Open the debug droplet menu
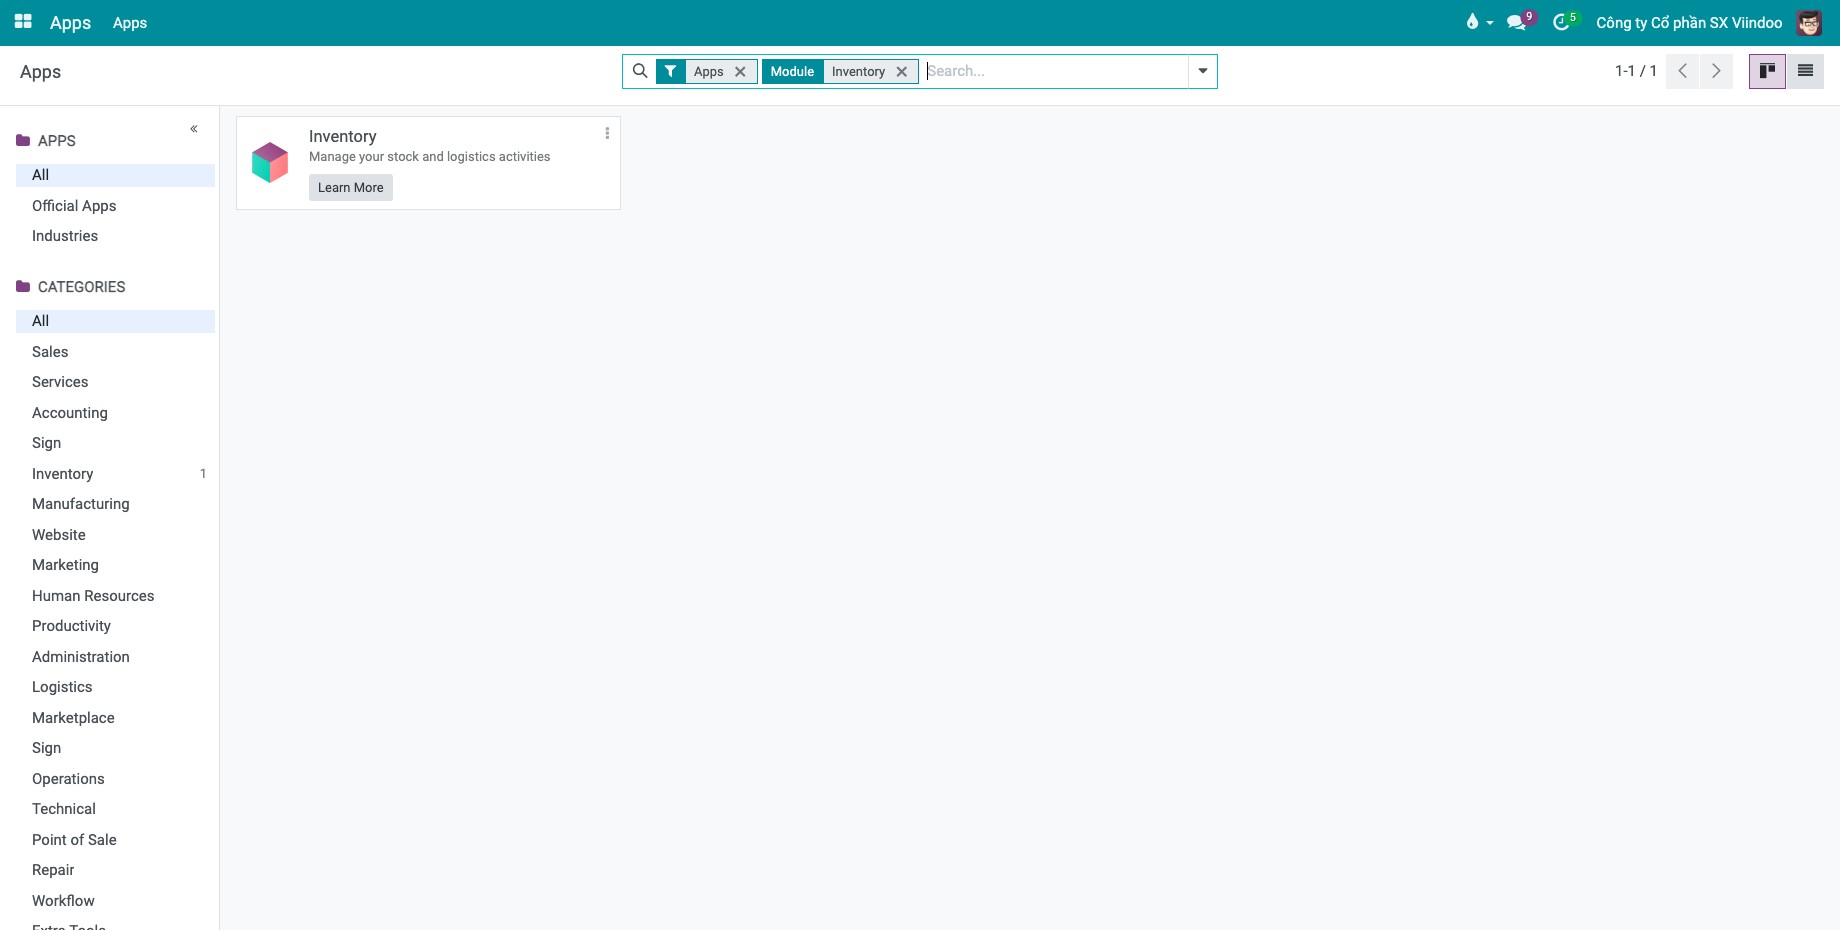Image resolution: width=1840 pixels, height=930 pixels. click(x=1478, y=22)
